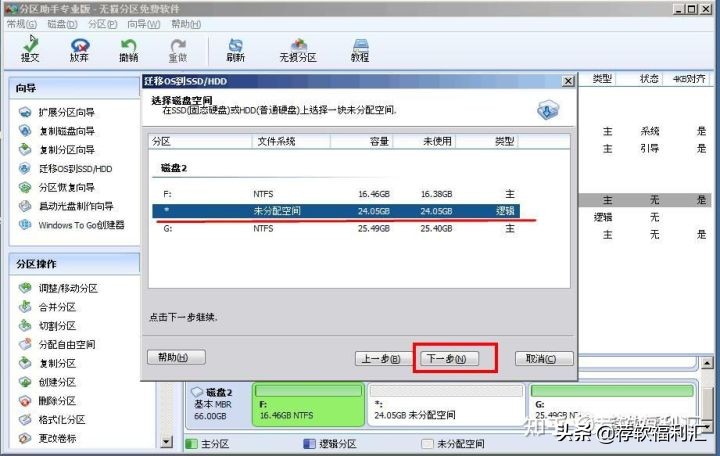Open the 教程 (tutorial) toolbar icon
Image resolution: width=720 pixels, height=456 pixels.
(x=360, y=50)
